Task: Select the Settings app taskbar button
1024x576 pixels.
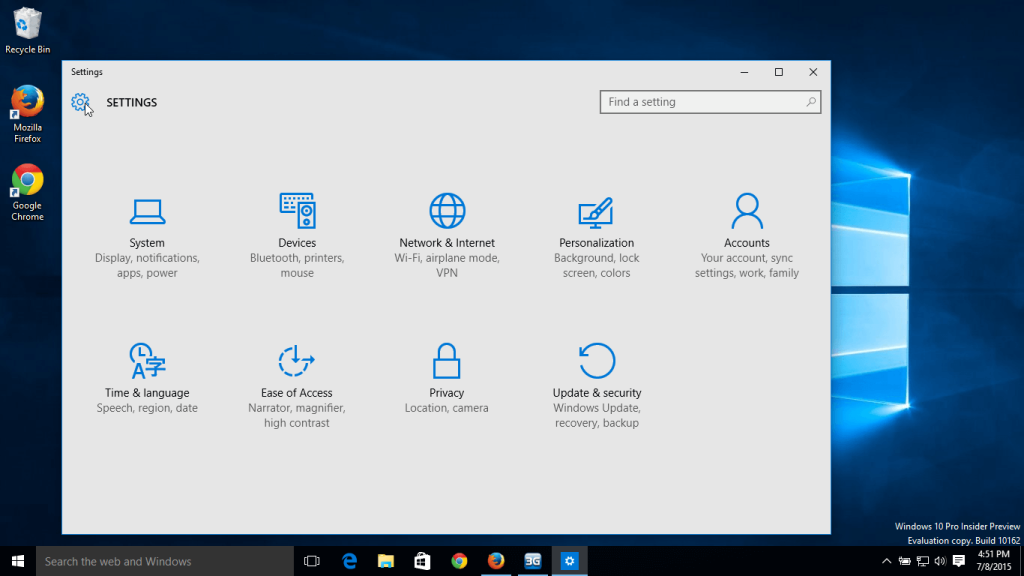Action: tap(569, 561)
